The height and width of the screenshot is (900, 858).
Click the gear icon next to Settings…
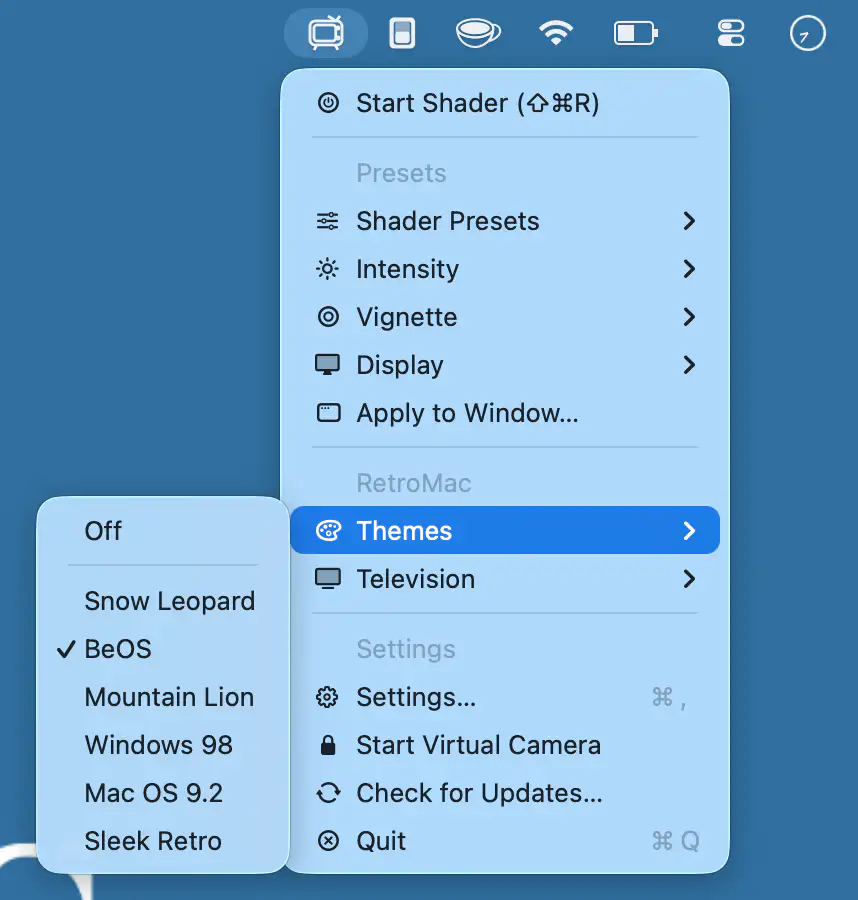tap(328, 697)
